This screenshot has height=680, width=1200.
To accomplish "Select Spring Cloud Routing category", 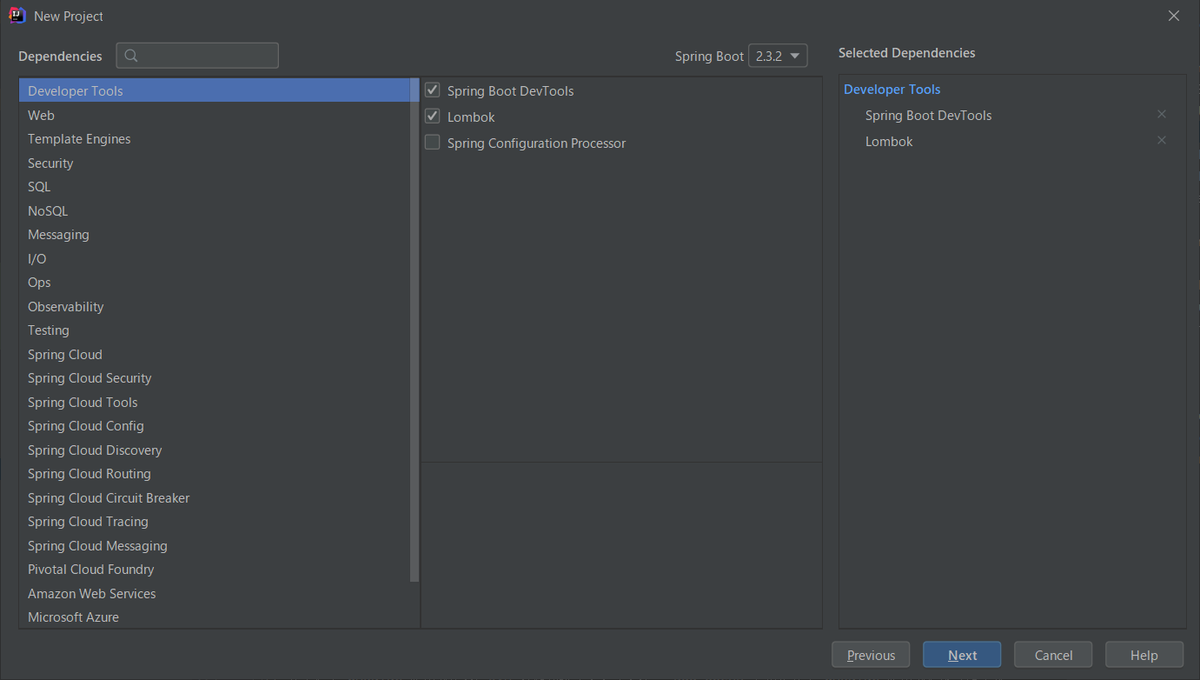I will pos(214,474).
